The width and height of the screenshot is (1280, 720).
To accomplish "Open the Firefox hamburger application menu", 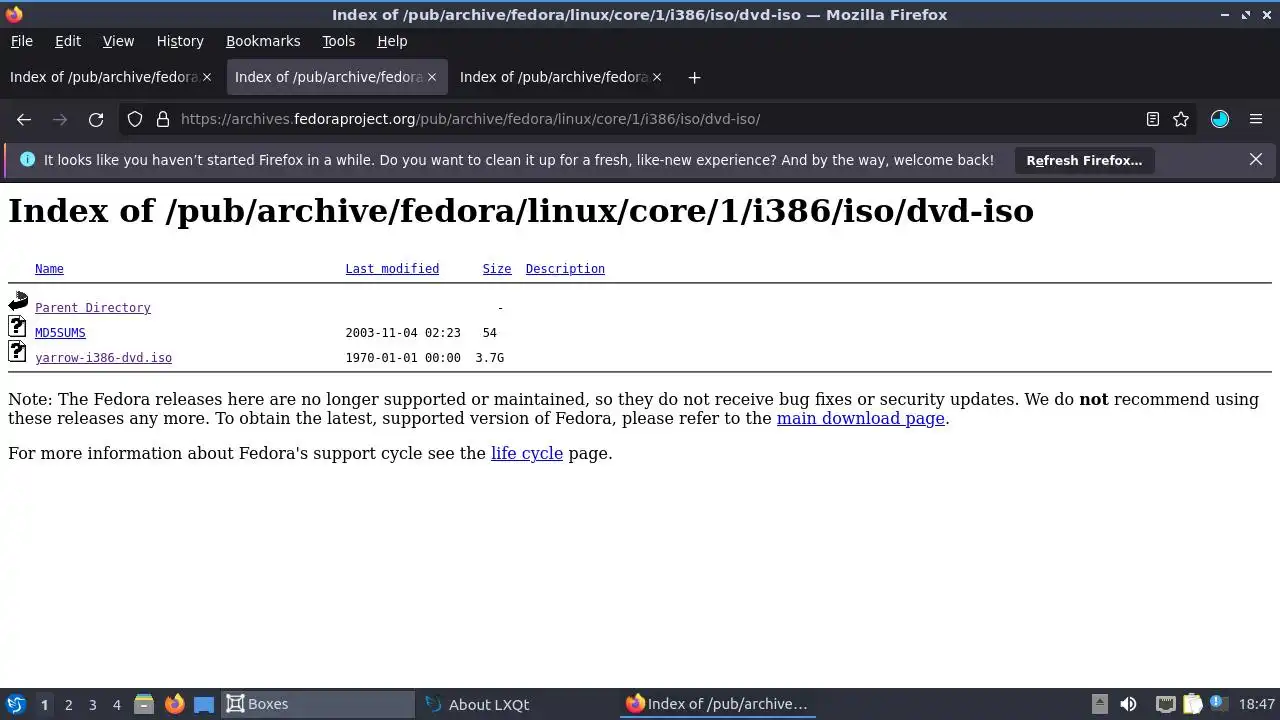I will click(x=1256, y=119).
